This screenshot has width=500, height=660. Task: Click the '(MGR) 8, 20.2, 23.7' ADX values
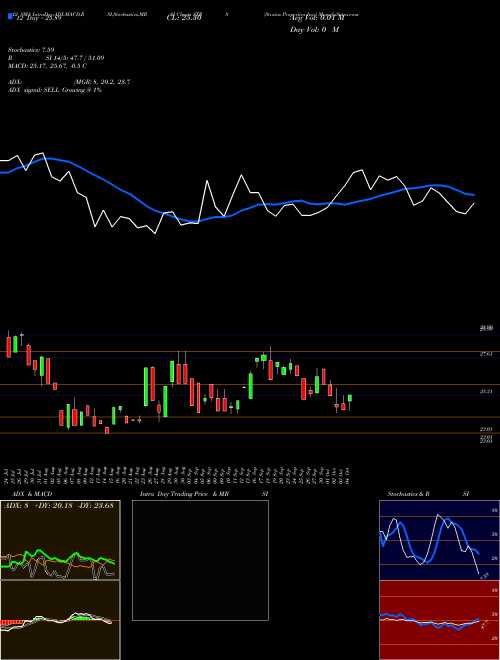[102, 82]
